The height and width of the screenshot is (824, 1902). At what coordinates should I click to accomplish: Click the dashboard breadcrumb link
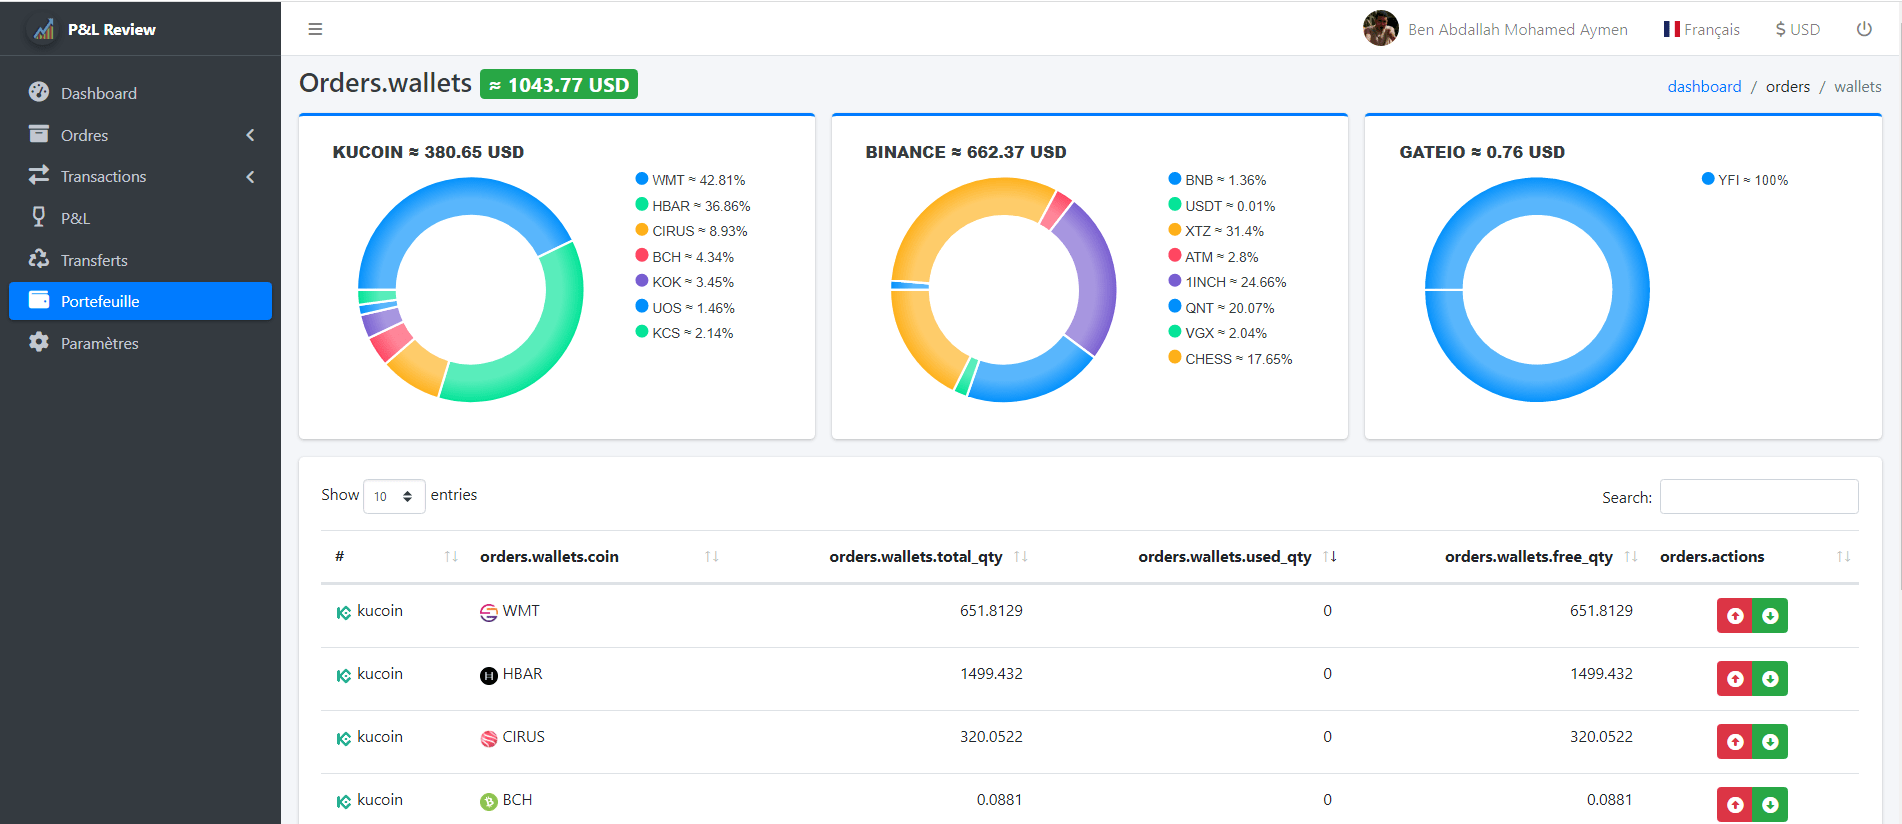pos(1704,87)
